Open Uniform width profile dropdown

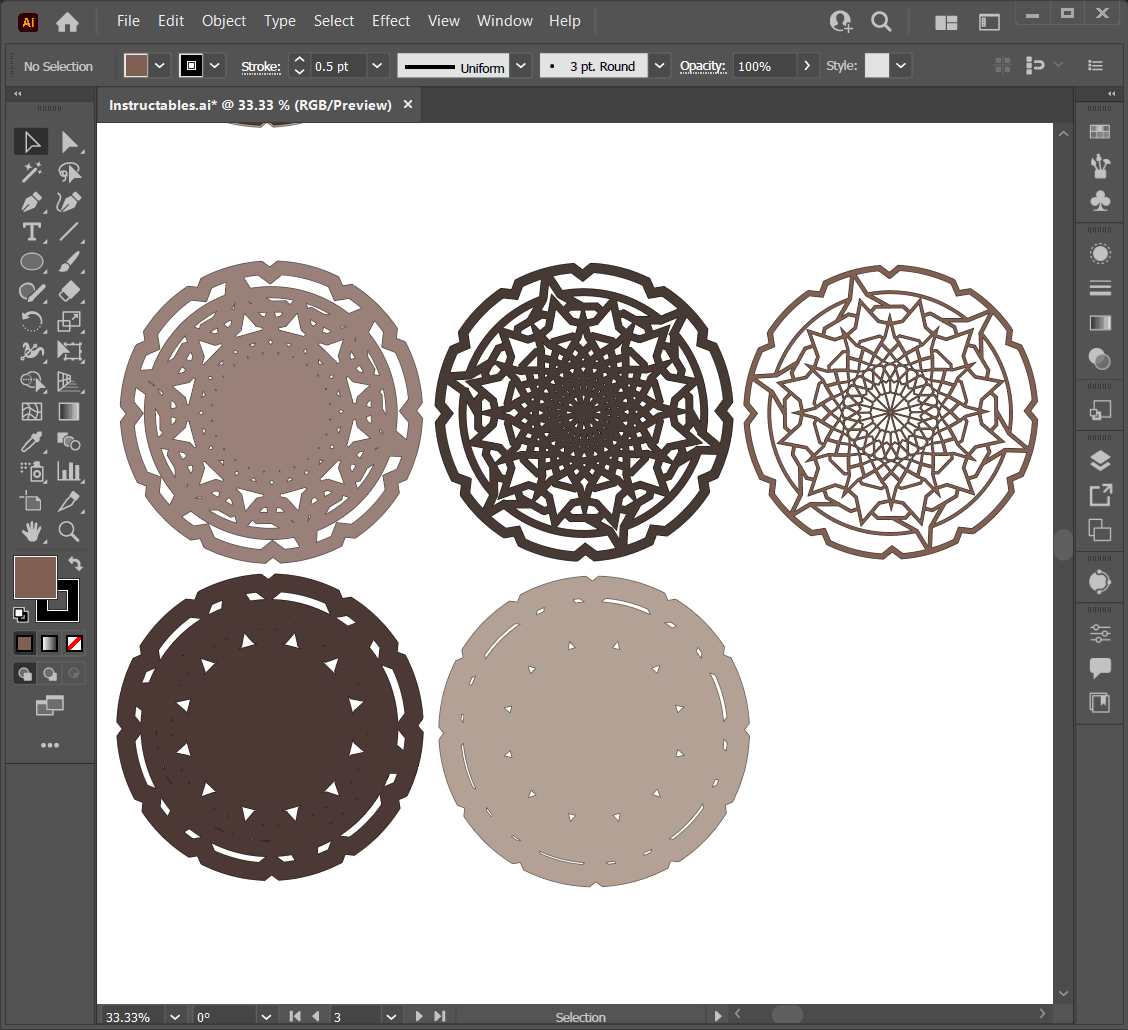pos(521,65)
